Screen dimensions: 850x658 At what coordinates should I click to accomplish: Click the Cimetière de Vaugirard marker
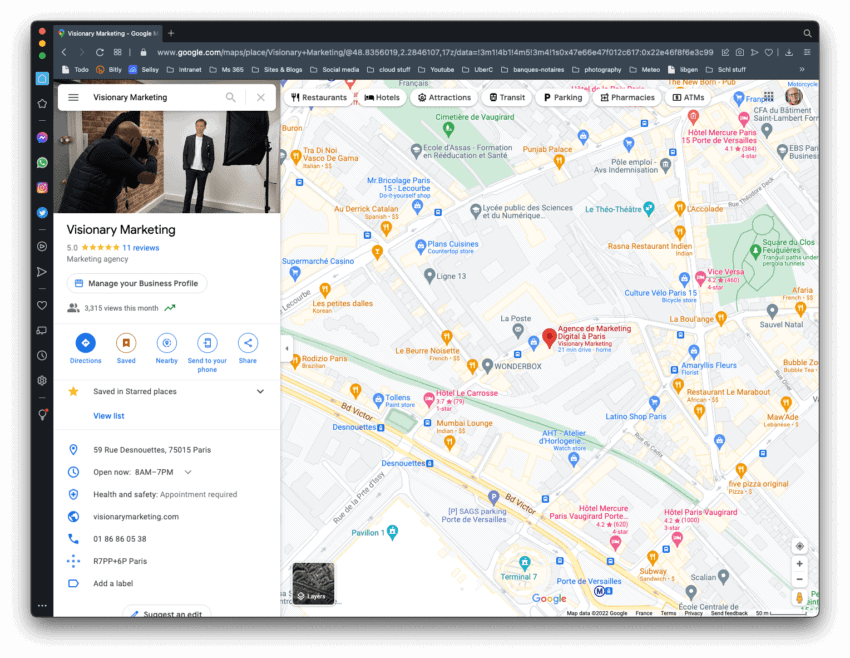tap(448, 129)
